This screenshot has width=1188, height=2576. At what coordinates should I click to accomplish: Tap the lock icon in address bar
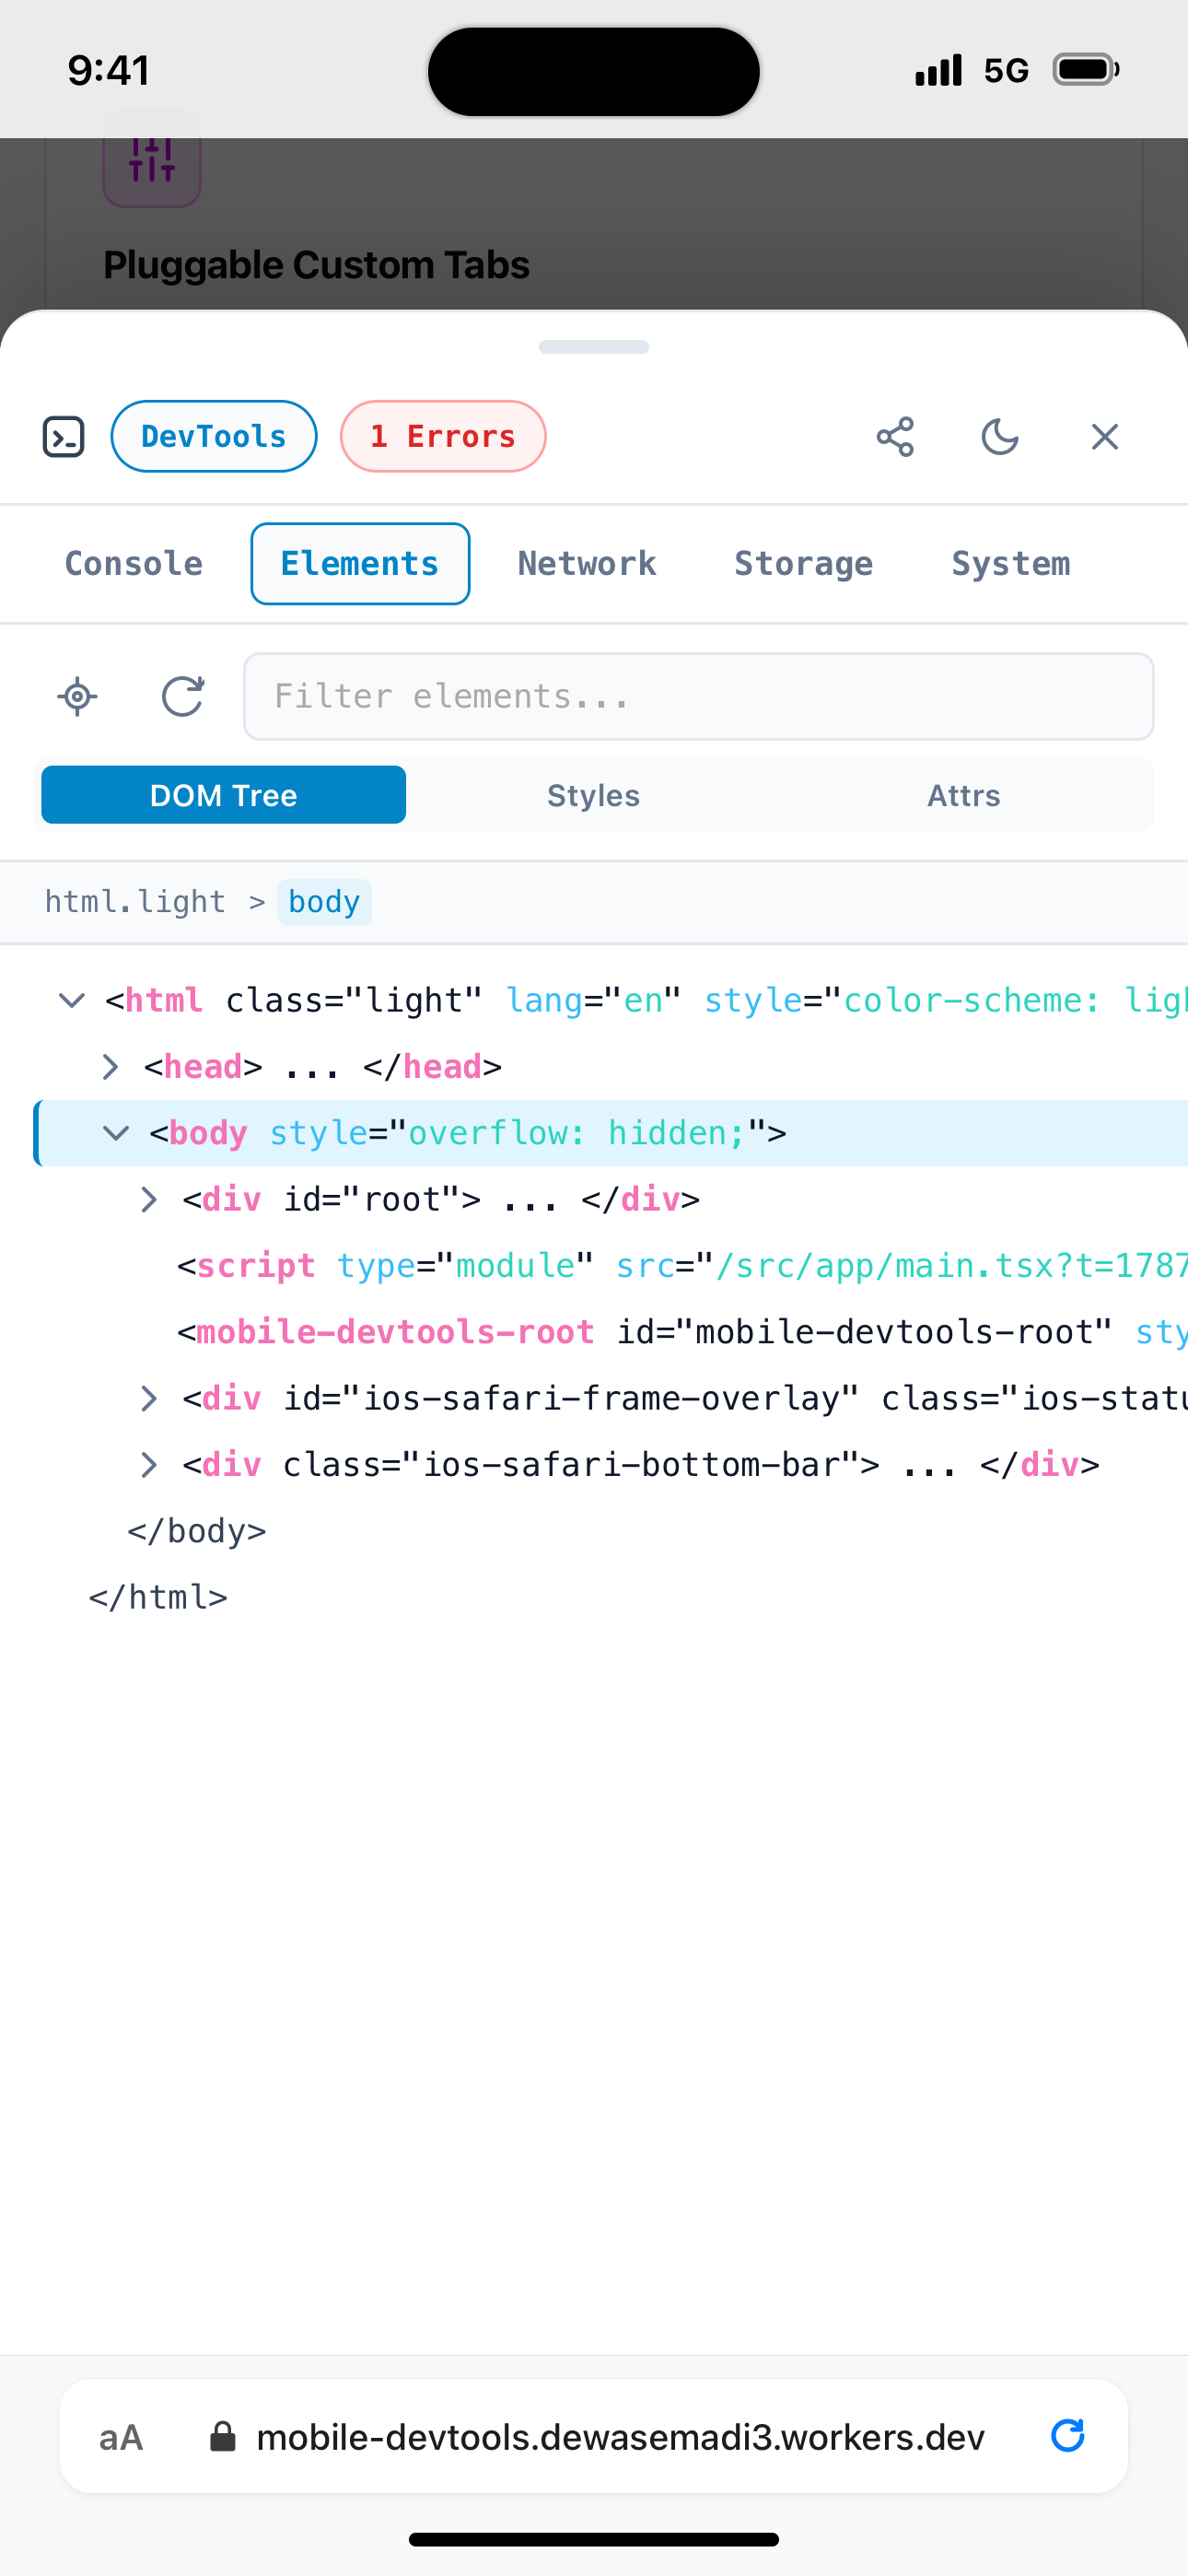pyautogui.click(x=222, y=2436)
